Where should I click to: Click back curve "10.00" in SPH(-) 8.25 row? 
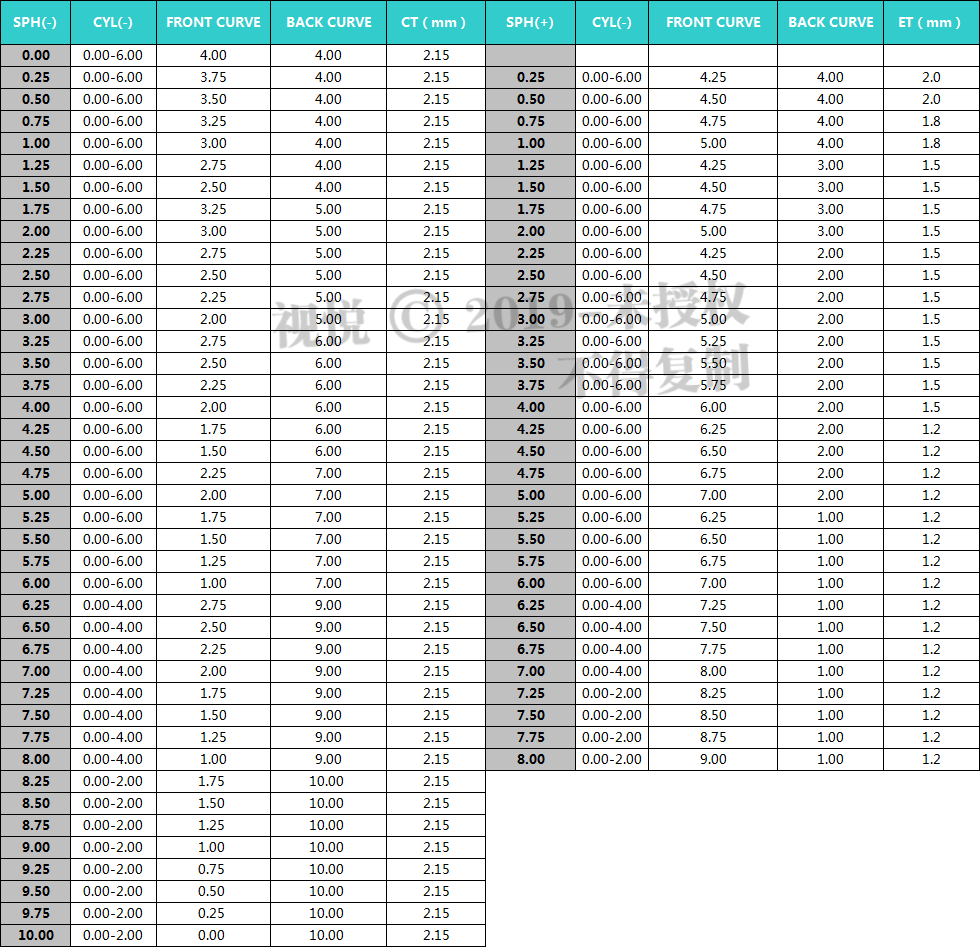coord(326,782)
